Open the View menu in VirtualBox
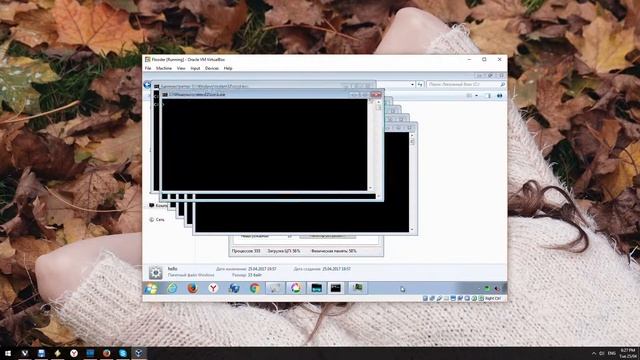 (x=181, y=68)
